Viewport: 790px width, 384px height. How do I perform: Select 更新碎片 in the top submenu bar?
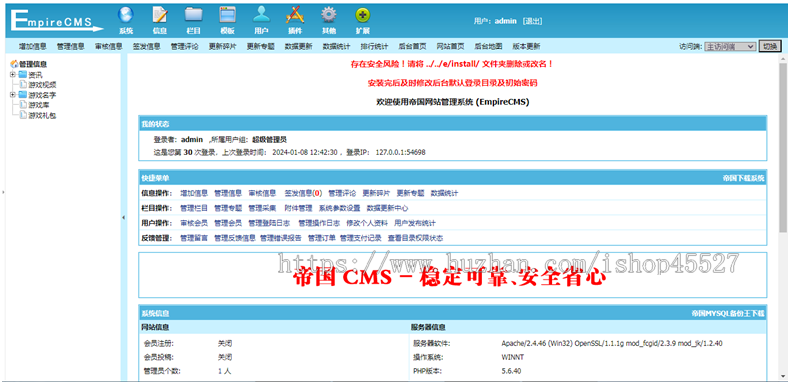point(222,46)
